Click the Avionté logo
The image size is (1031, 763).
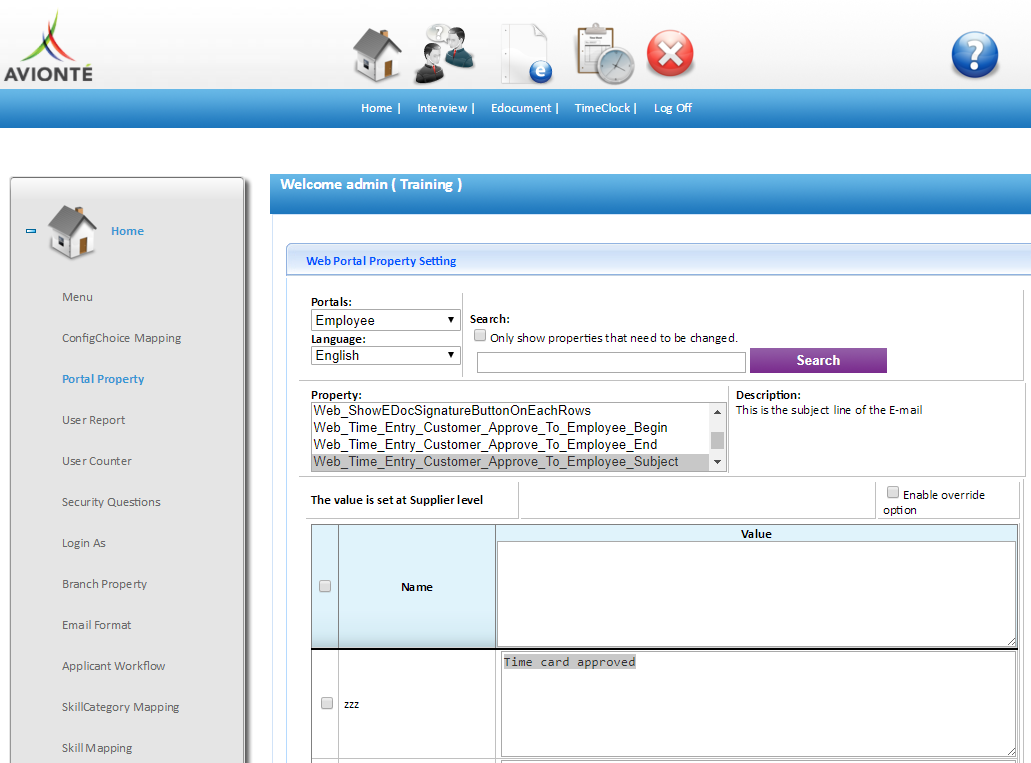49,47
